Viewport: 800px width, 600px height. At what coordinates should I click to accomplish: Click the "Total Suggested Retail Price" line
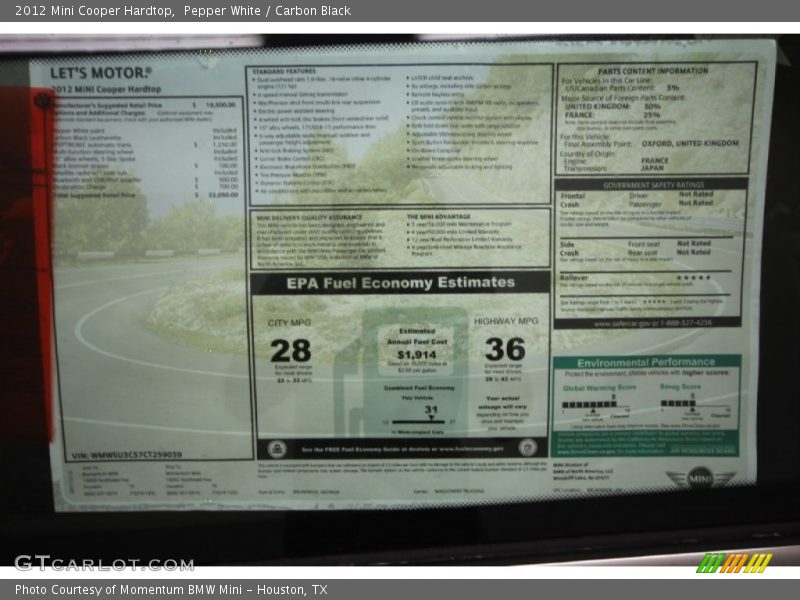[x=146, y=195]
